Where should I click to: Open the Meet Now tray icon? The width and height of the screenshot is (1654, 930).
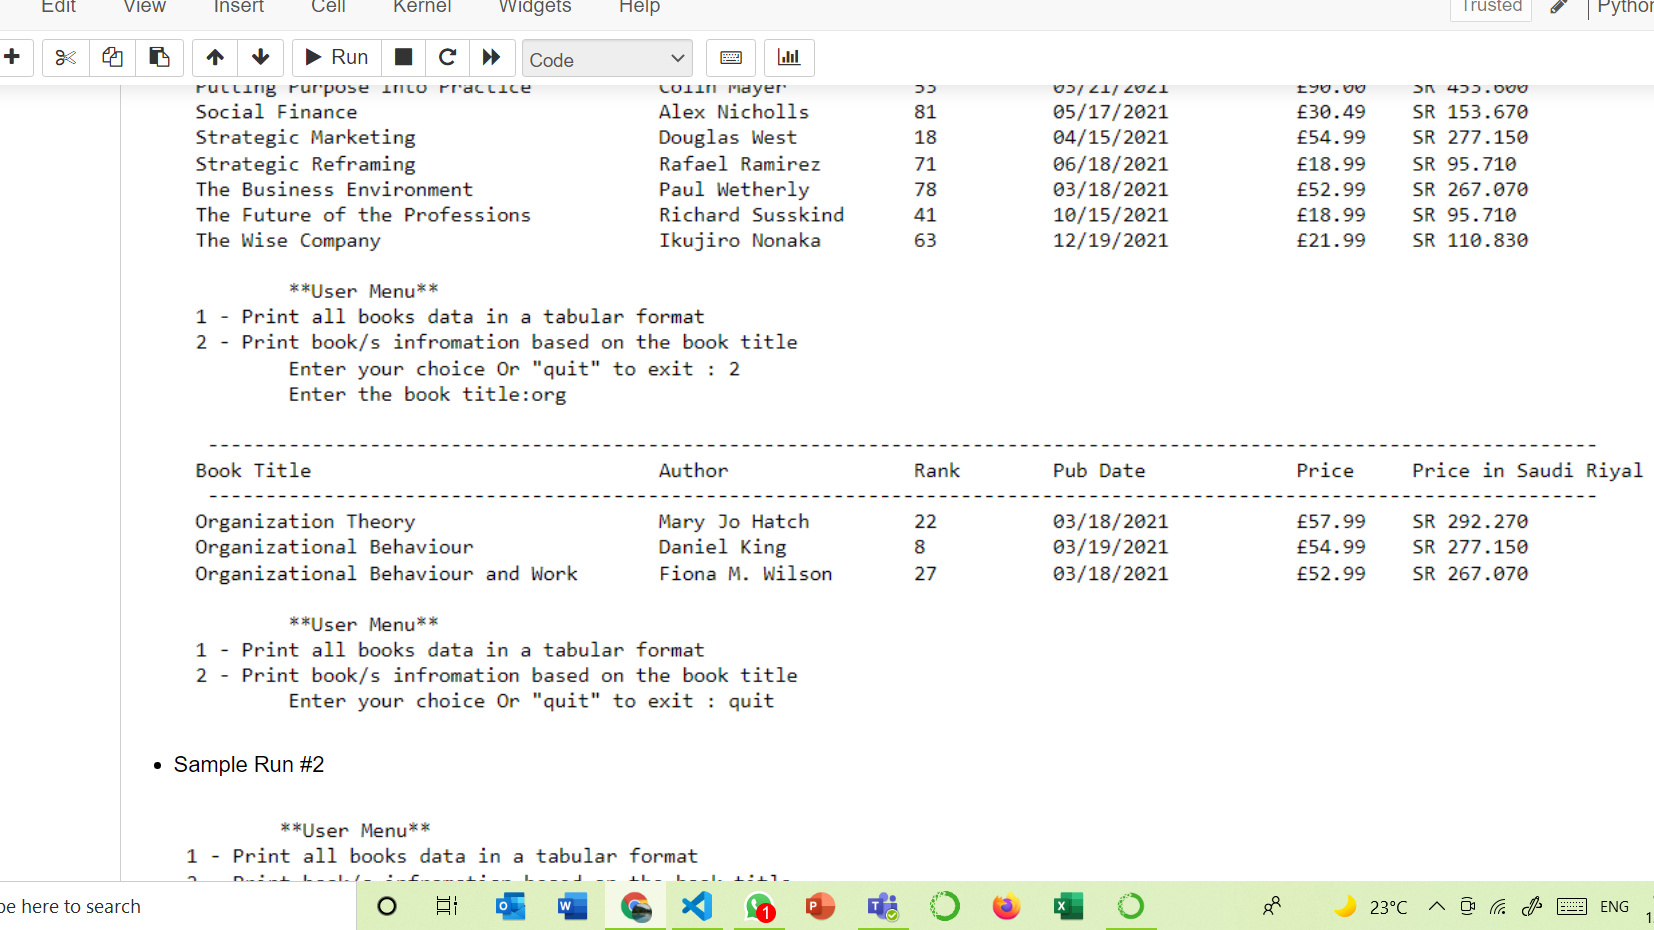[1467, 906]
